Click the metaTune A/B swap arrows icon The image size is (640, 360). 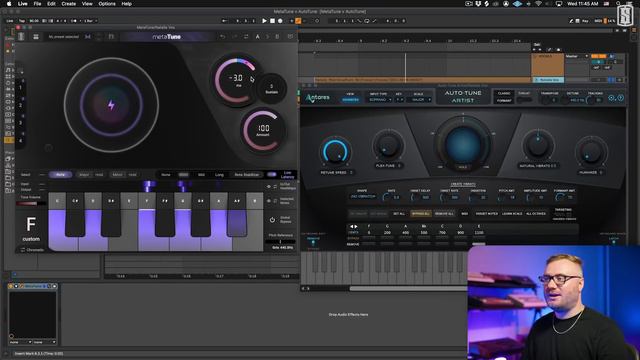246,37
